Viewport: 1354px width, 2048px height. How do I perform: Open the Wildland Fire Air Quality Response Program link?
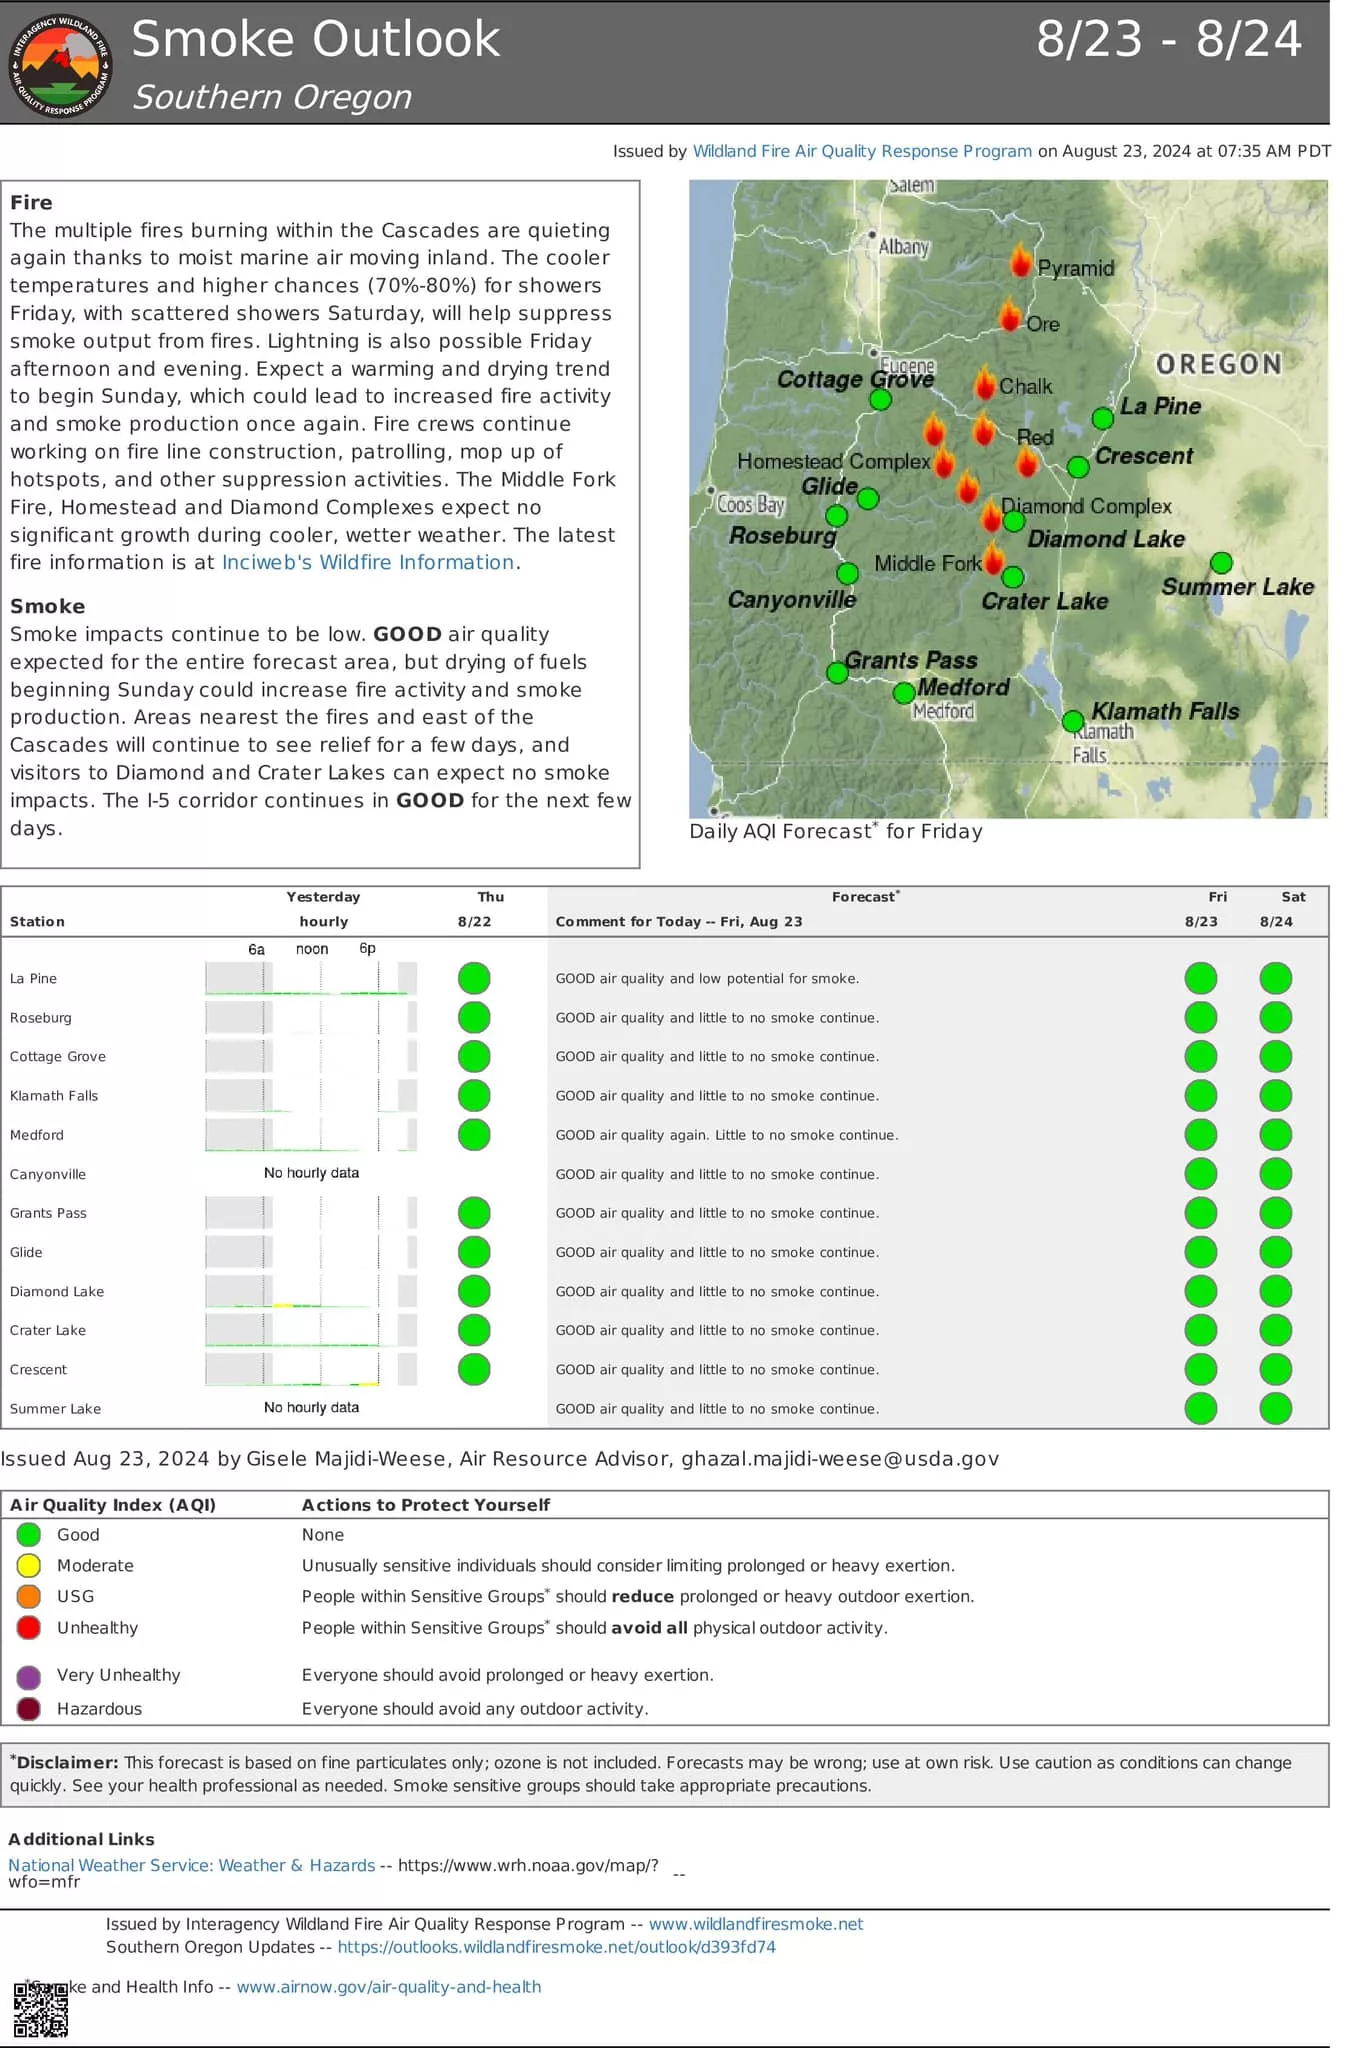point(862,151)
